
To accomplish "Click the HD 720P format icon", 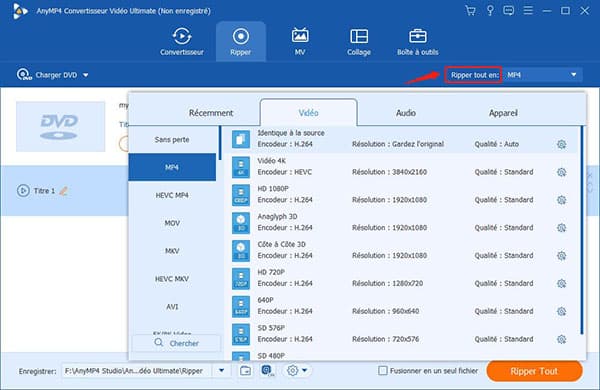I will click(241, 279).
